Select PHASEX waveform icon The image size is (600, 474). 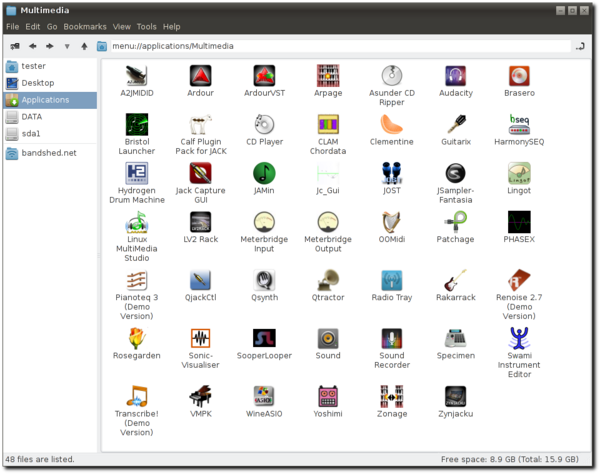(519, 222)
